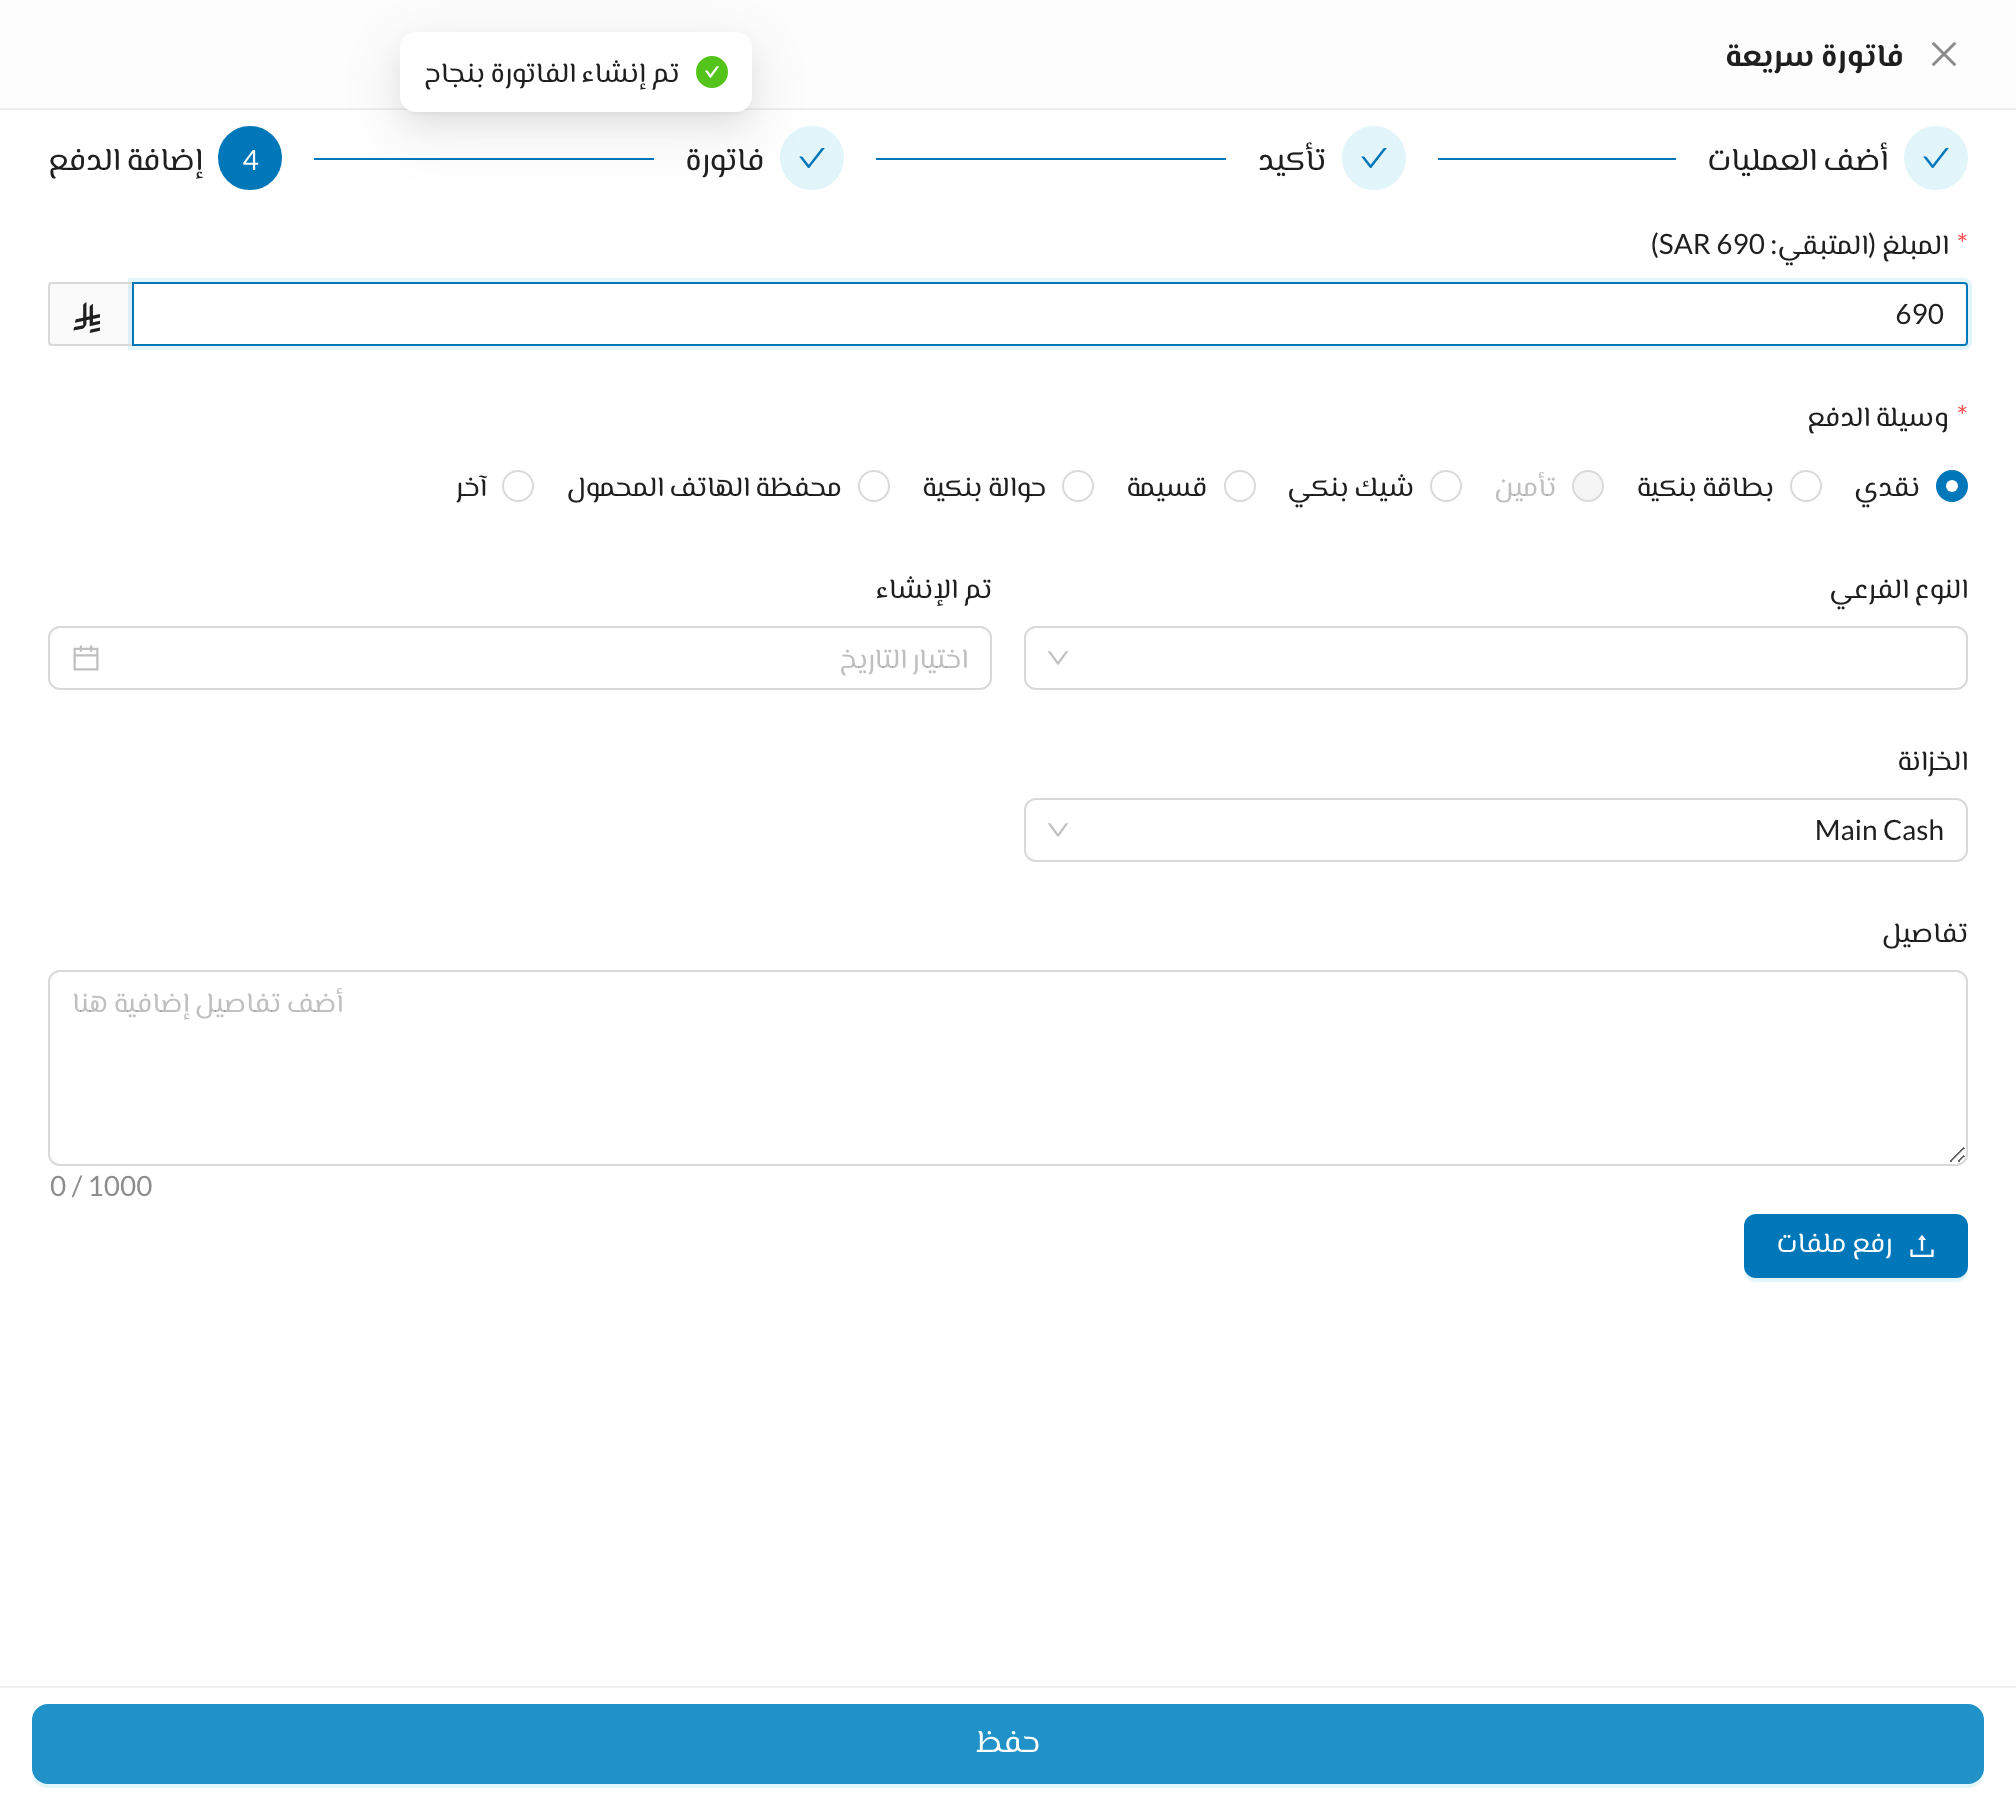Go to إضافة الدفع step label
The height and width of the screenshot is (1800, 2016).
[126, 159]
